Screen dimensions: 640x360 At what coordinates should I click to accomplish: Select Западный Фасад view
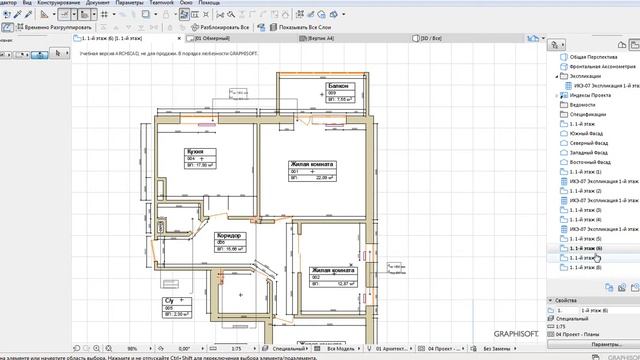tap(589, 153)
